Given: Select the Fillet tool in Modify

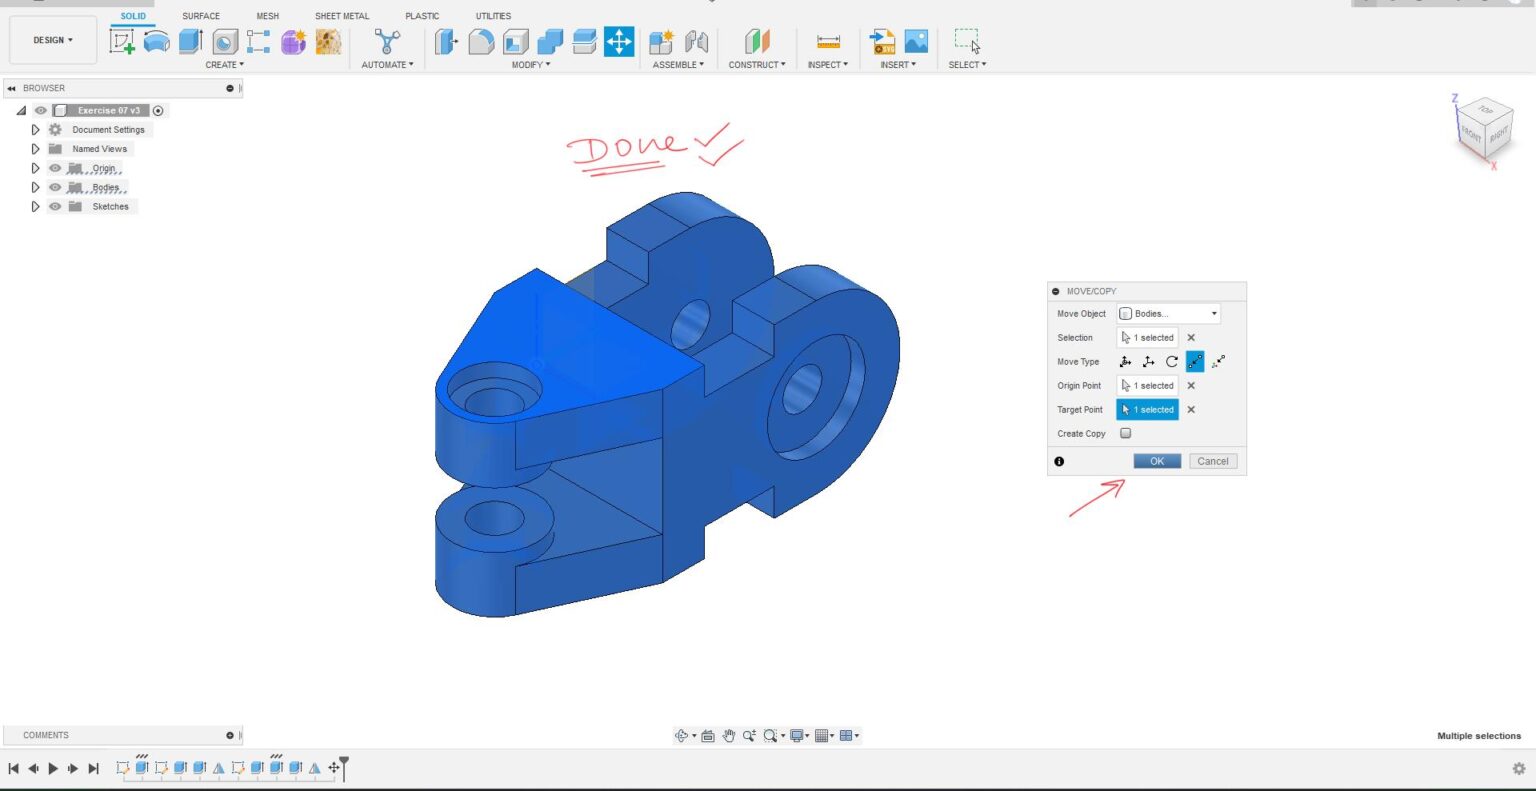Looking at the screenshot, I should coord(479,40).
